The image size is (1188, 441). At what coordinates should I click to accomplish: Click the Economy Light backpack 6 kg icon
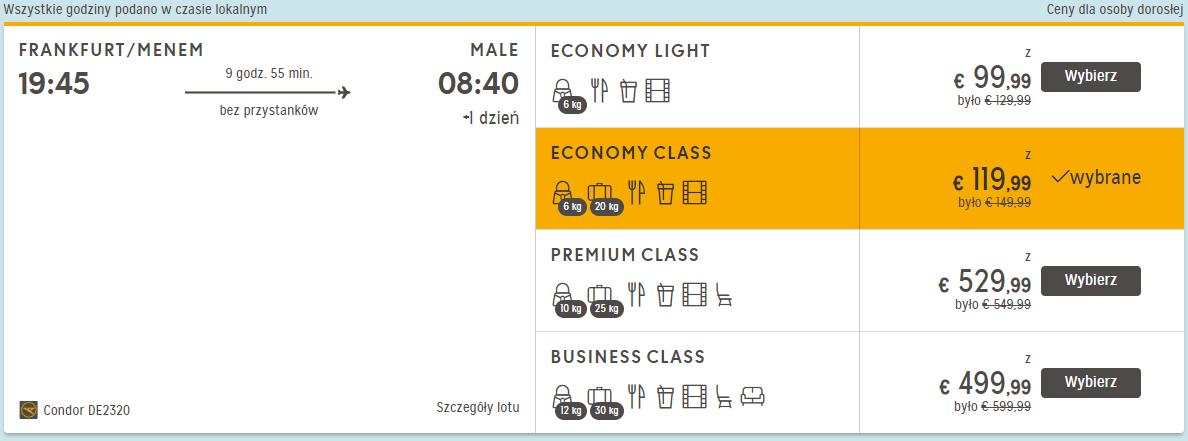(x=567, y=95)
